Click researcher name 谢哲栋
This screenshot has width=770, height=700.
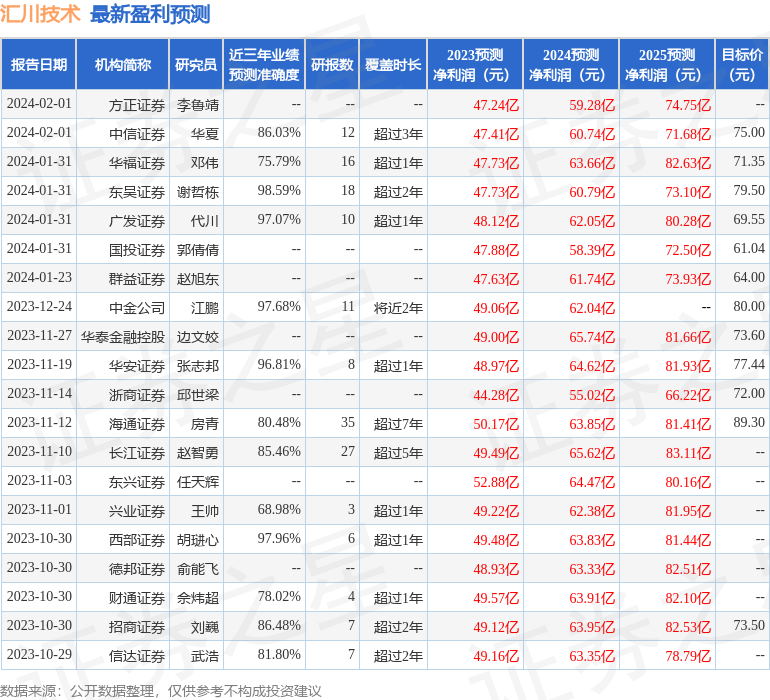pyautogui.click(x=197, y=192)
